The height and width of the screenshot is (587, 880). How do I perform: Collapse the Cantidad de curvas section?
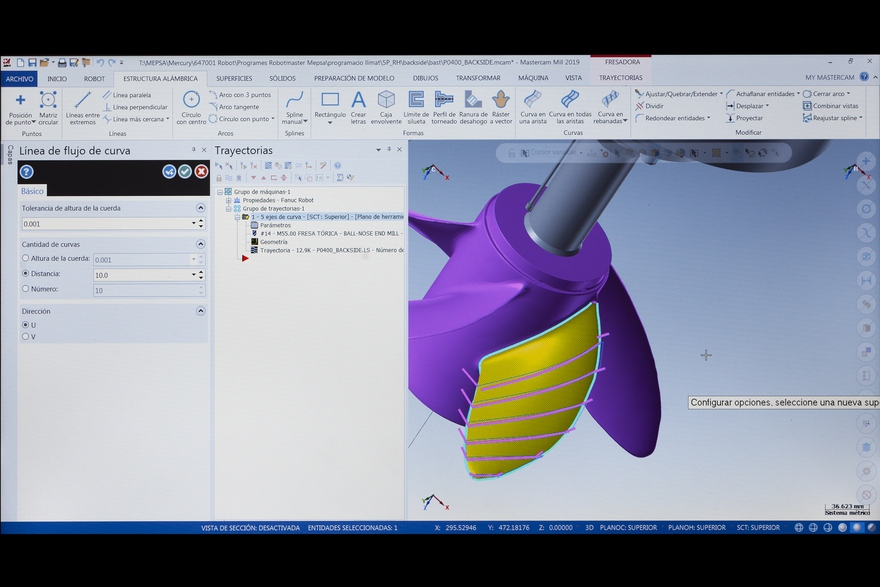[200, 244]
